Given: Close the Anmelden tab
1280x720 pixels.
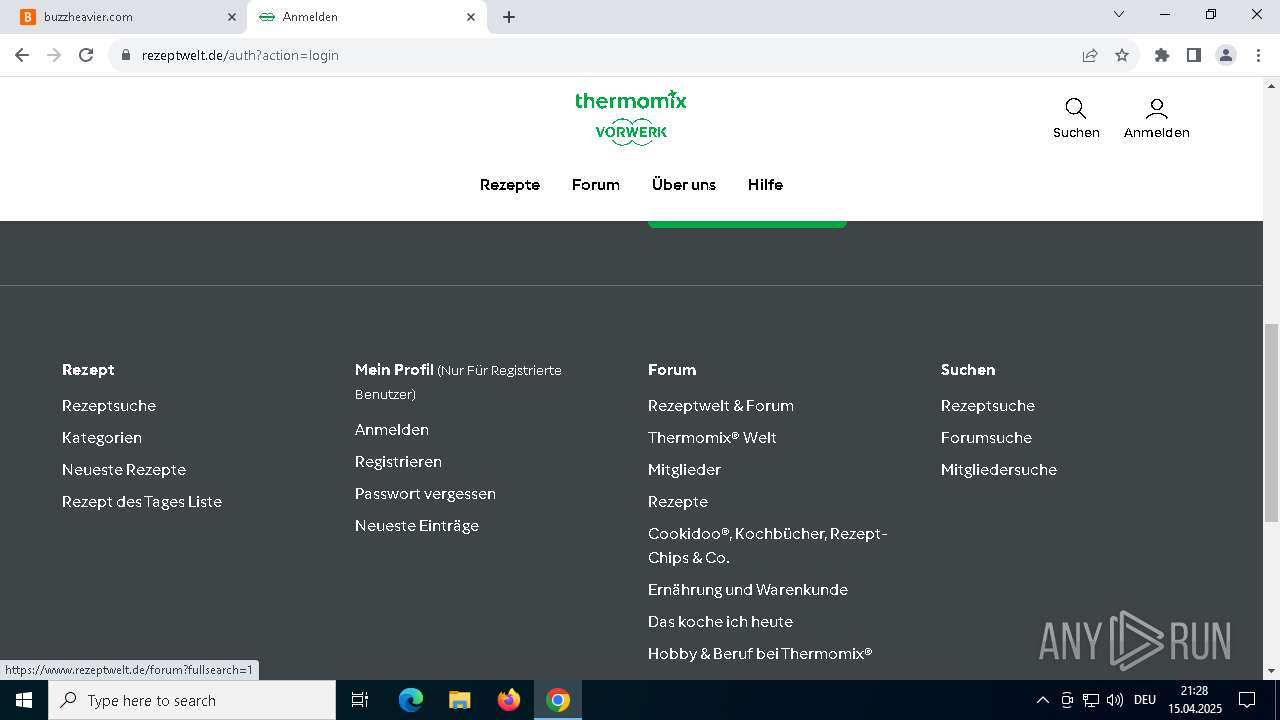Looking at the screenshot, I should (x=471, y=17).
